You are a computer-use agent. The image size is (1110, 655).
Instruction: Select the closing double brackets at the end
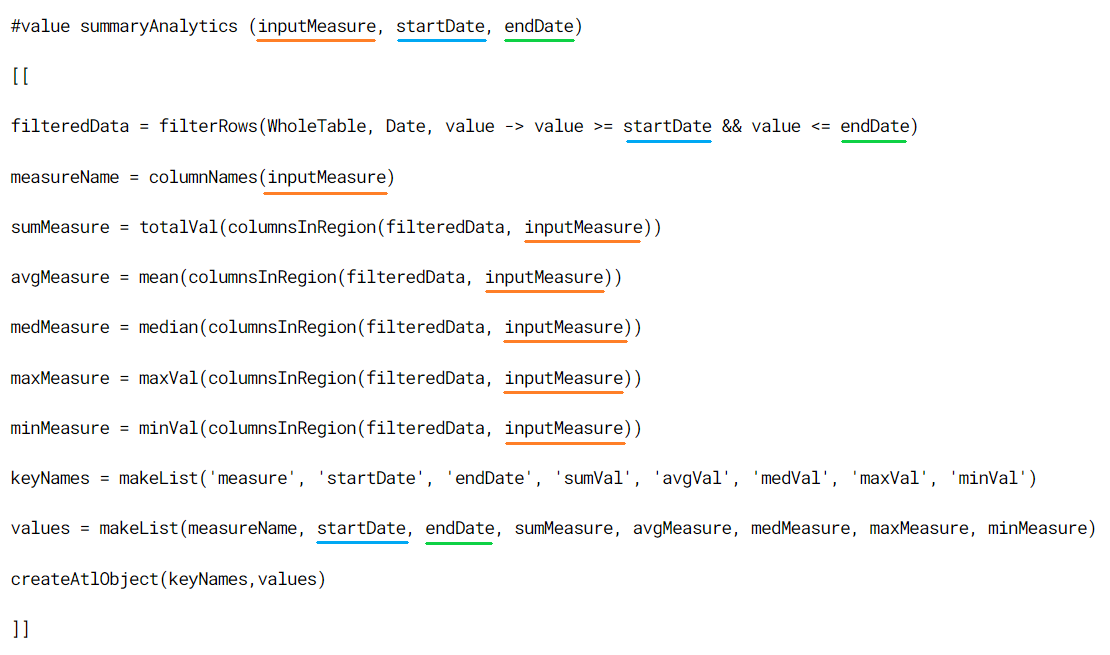click(20, 629)
